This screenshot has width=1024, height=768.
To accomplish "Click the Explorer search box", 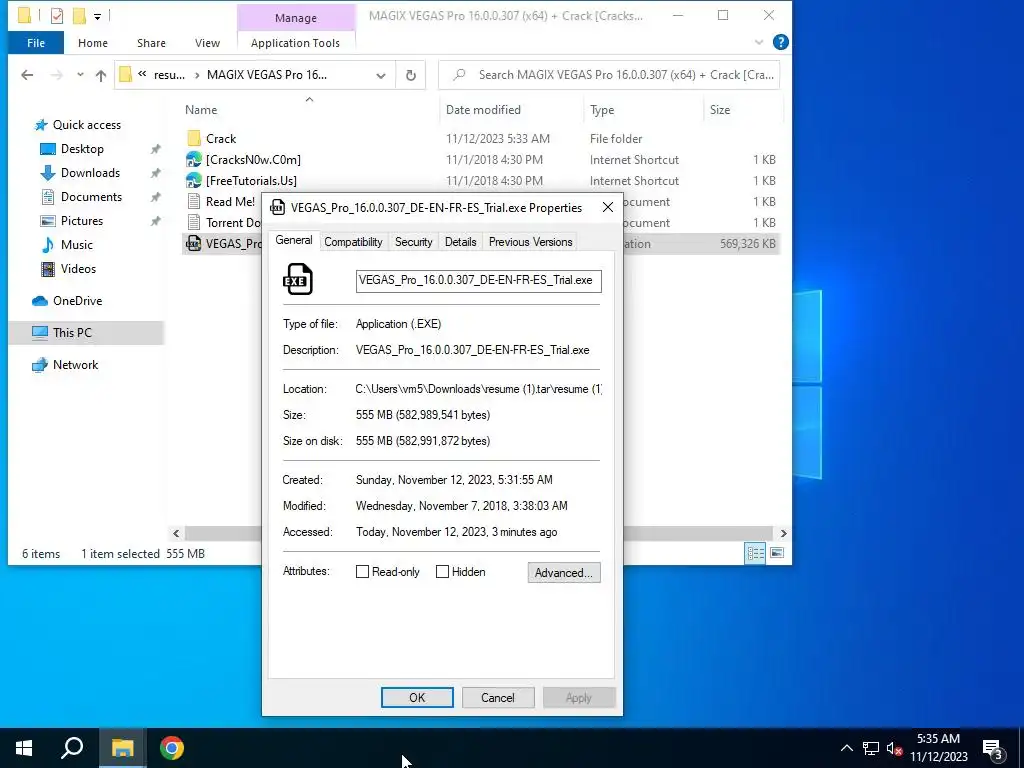I will pyautogui.click(x=609, y=75).
